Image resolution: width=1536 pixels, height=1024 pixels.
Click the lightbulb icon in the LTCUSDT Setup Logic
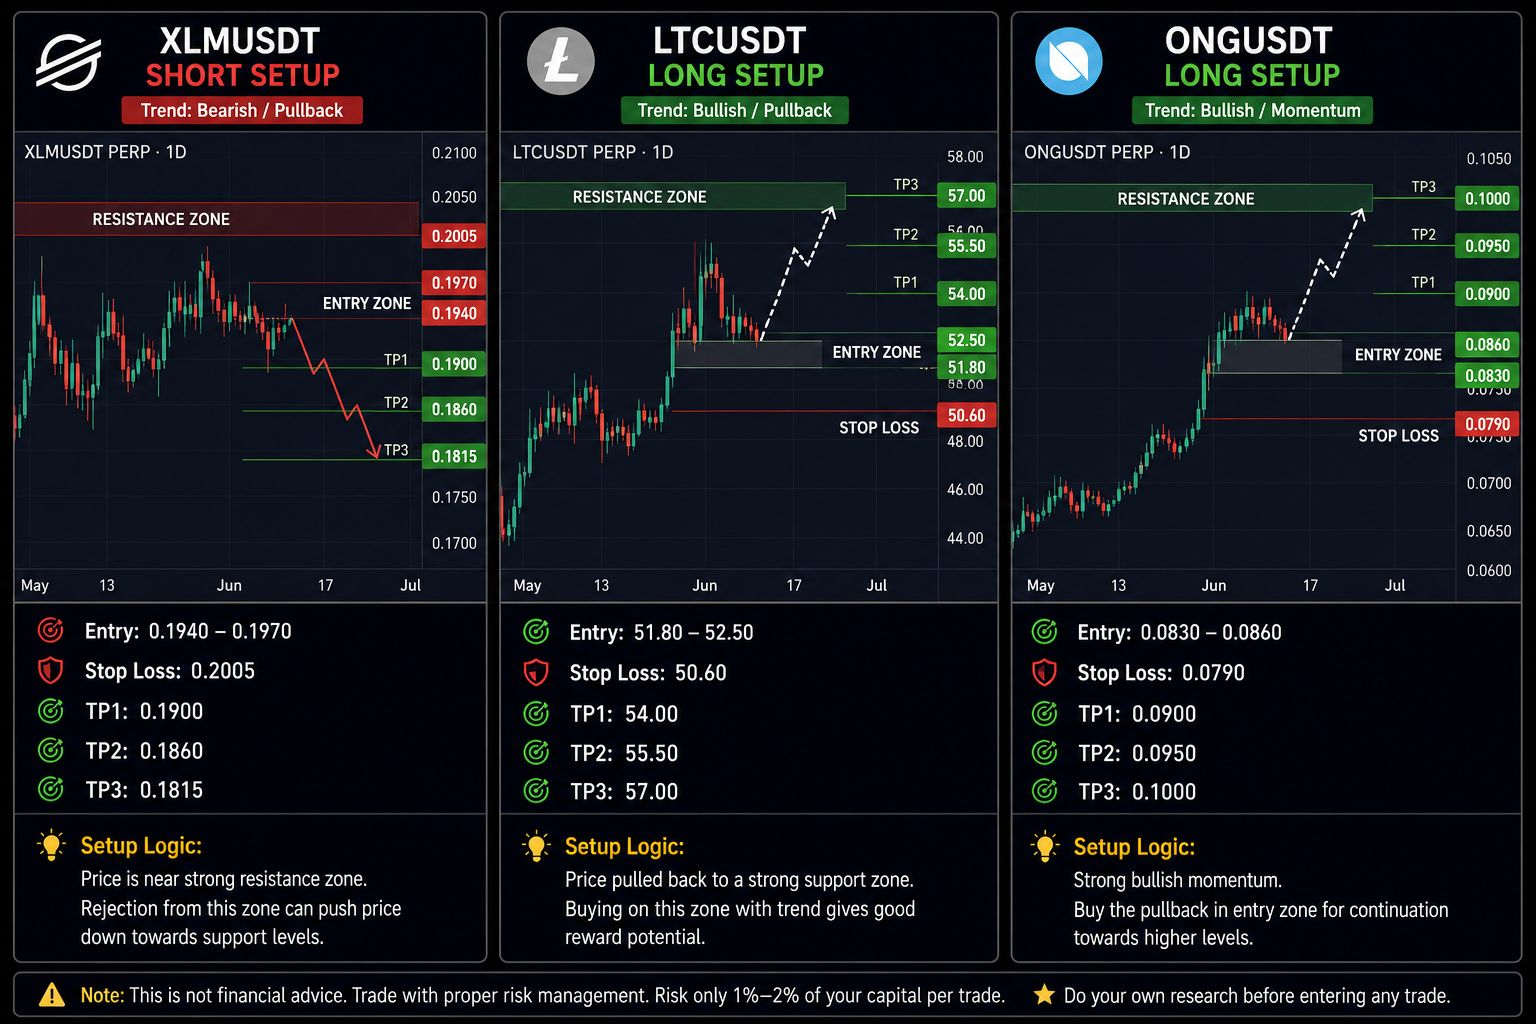pyautogui.click(x=537, y=846)
